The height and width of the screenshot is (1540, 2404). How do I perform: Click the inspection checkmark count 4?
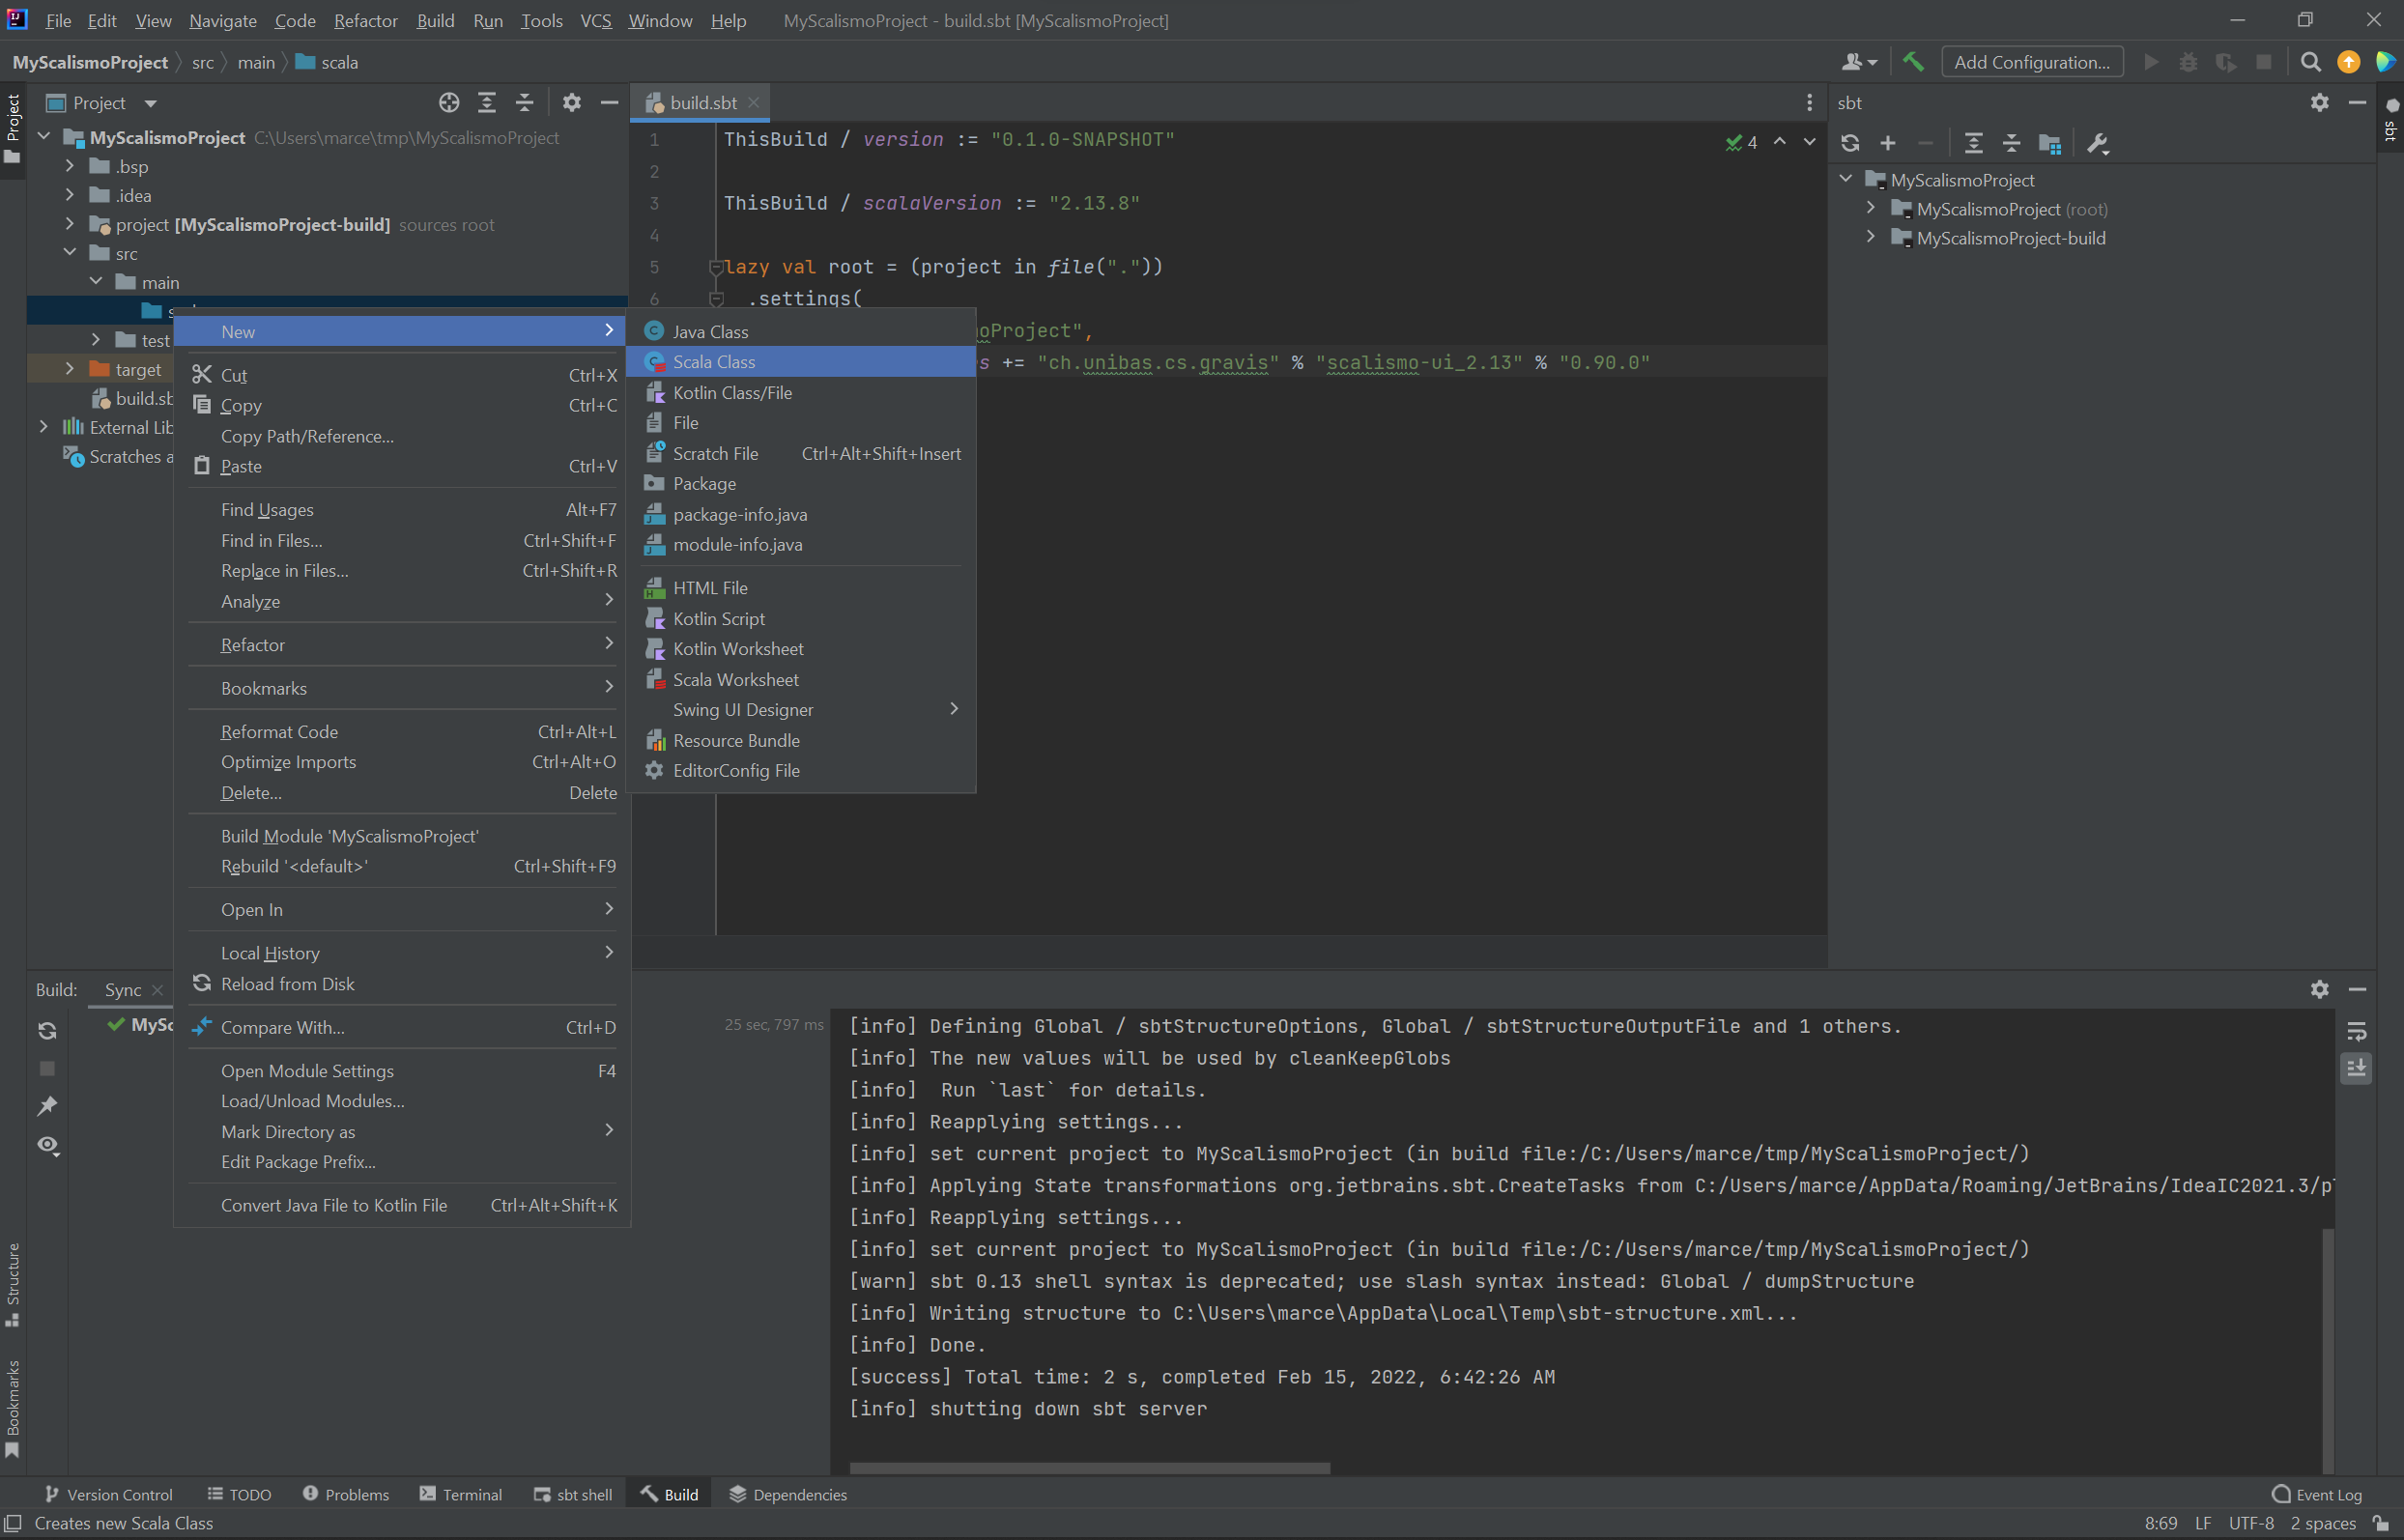(1742, 143)
